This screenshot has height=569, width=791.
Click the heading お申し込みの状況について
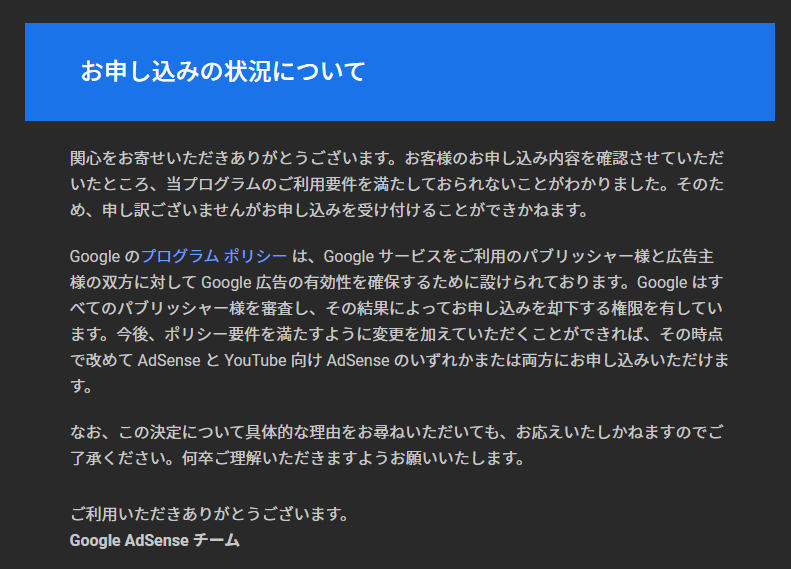pos(222,72)
